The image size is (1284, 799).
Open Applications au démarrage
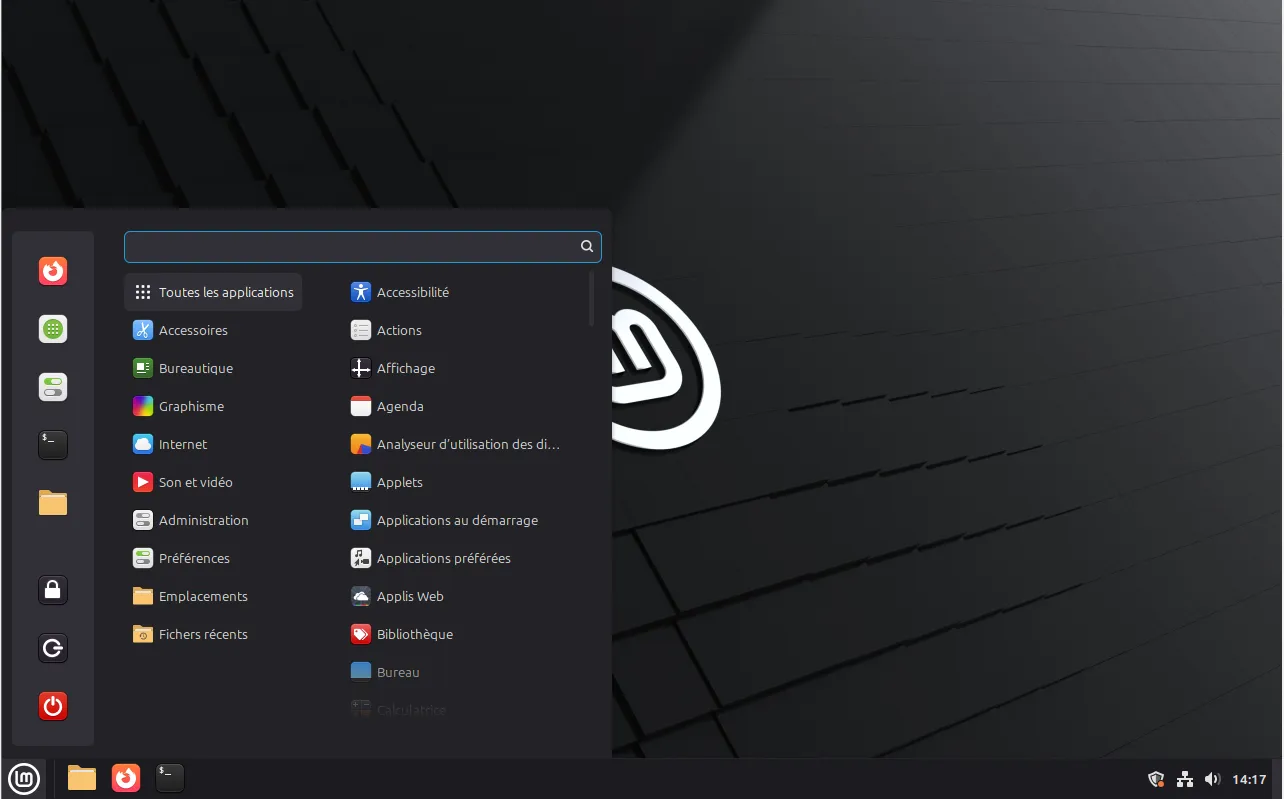click(456, 520)
